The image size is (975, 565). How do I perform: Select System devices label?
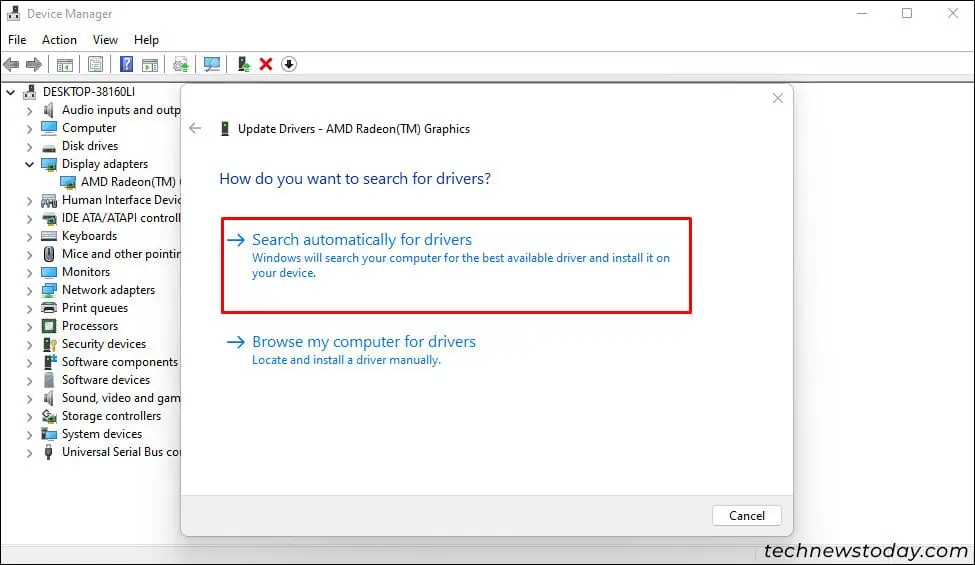click(x=102, y=434)
